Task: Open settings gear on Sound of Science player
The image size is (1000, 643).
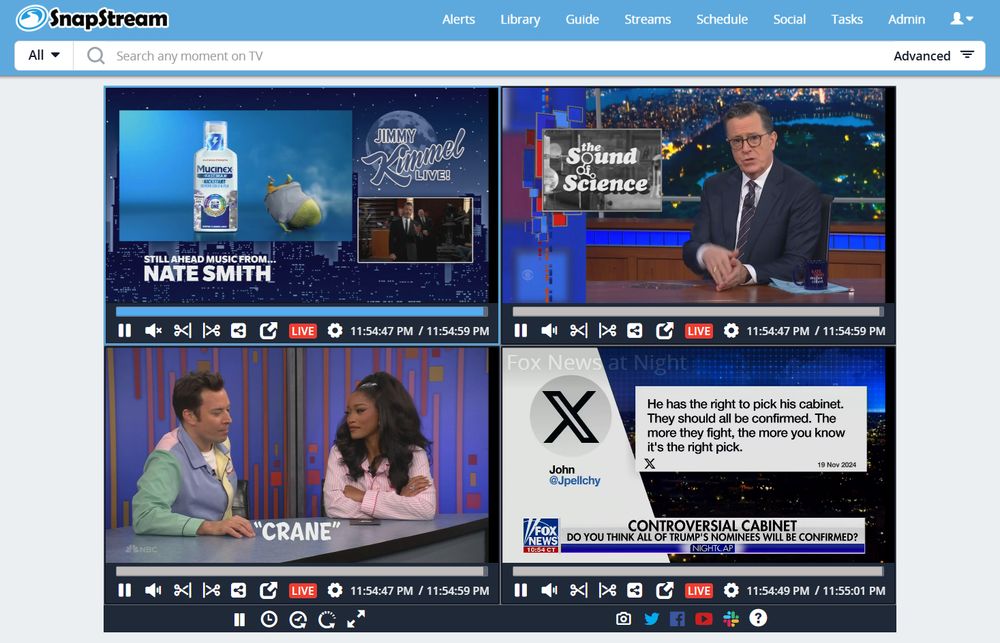Action: tap(731, 330)
